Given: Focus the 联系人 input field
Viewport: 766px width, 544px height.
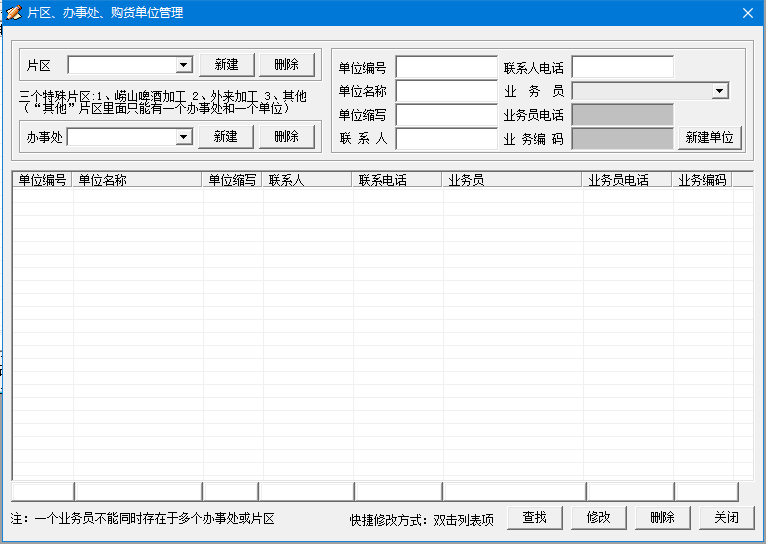Looking at the screenshot, I should pyautogui.click(x=447, y=139).
